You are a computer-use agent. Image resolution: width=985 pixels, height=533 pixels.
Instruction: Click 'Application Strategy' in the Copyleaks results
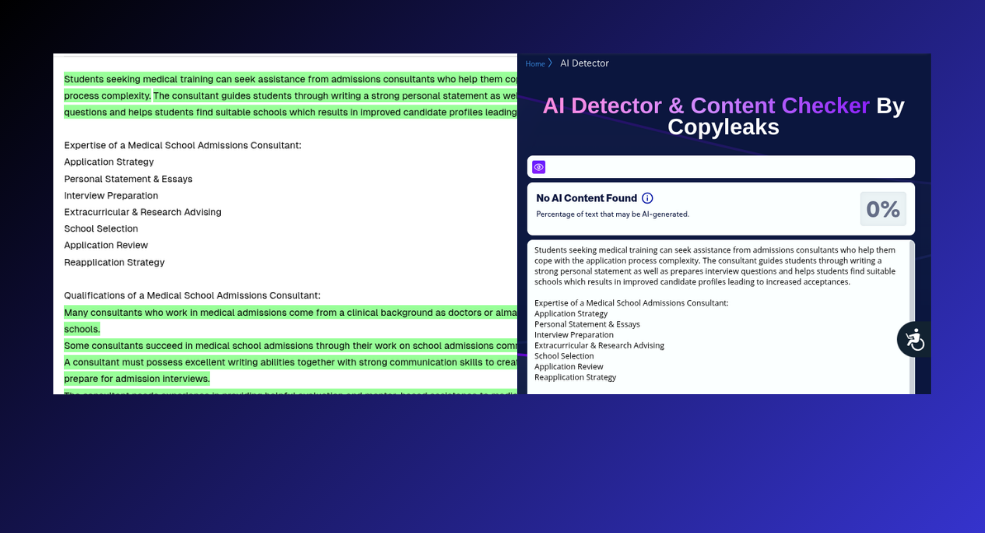[571, 314]
